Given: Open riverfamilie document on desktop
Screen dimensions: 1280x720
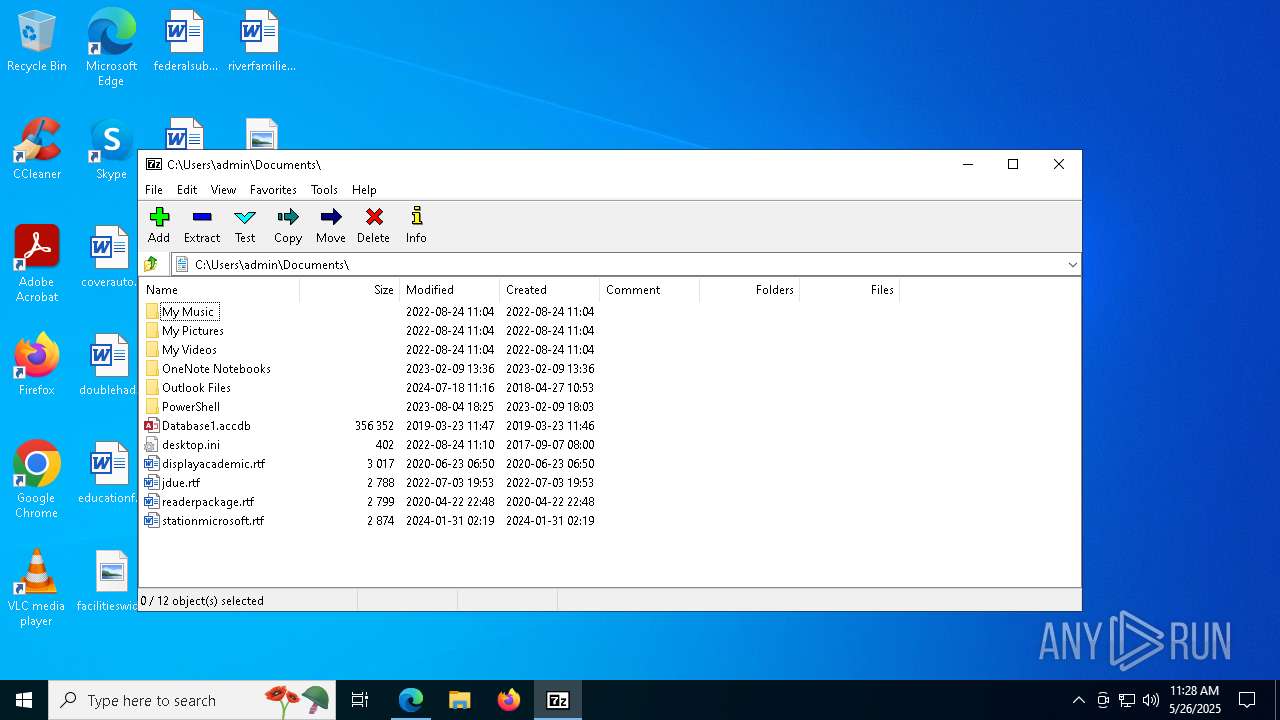Looking at the screenshot, I should click(x=261, y=42).
